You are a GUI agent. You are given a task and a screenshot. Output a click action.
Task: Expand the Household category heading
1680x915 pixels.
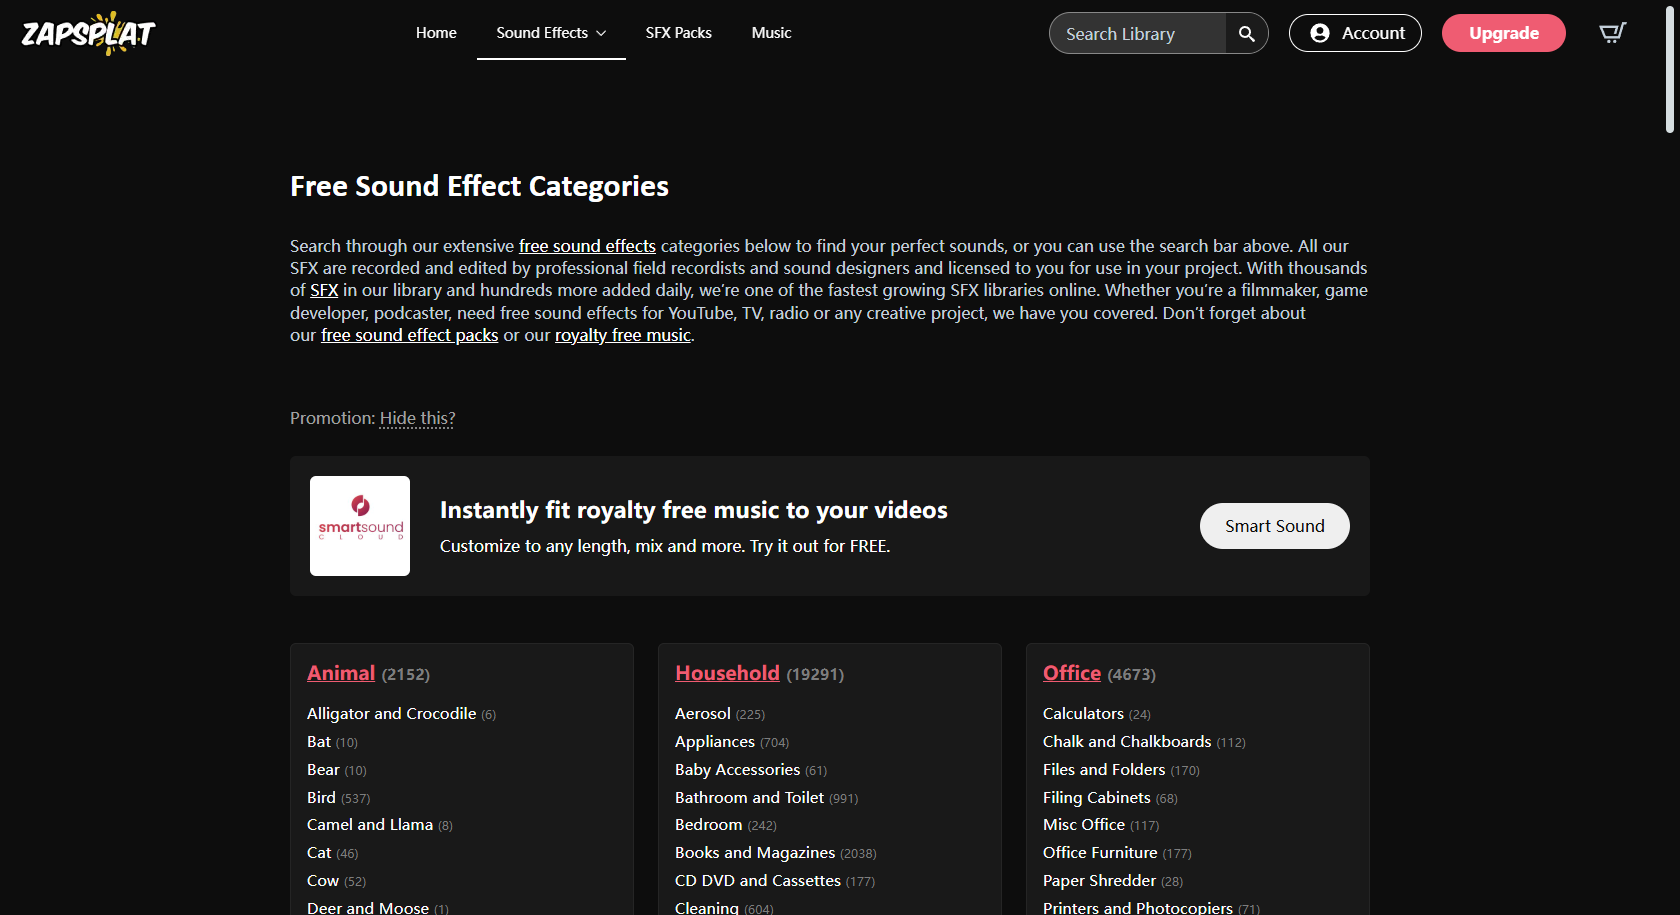[x=727, y=672]
